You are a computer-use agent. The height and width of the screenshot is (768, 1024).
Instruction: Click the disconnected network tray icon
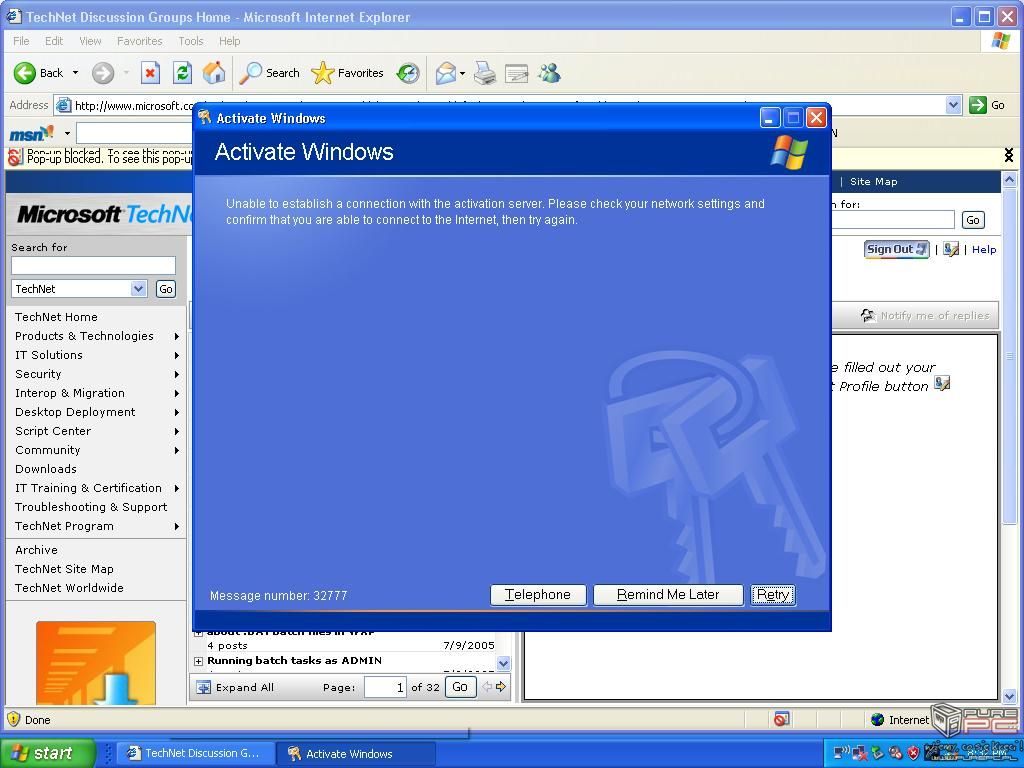click(859, 753)
